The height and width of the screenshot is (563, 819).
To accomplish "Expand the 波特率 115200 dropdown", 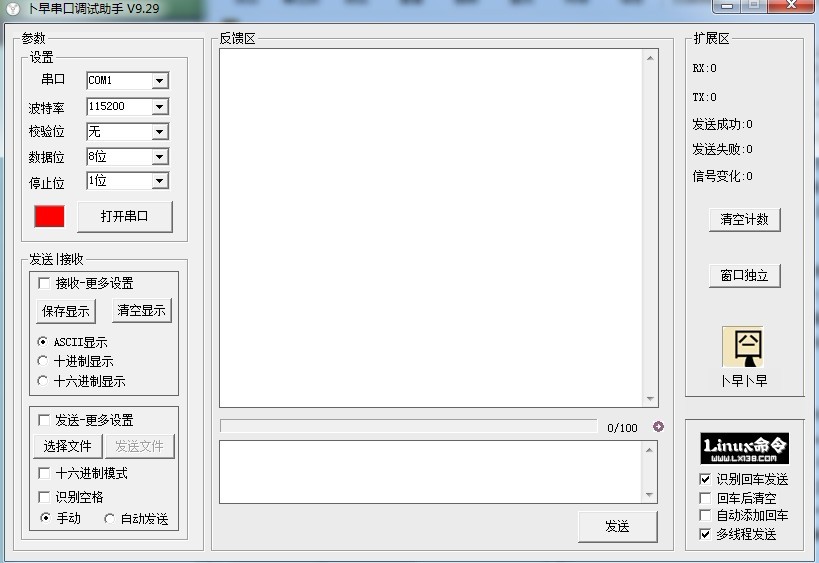I will coord(159,107).
